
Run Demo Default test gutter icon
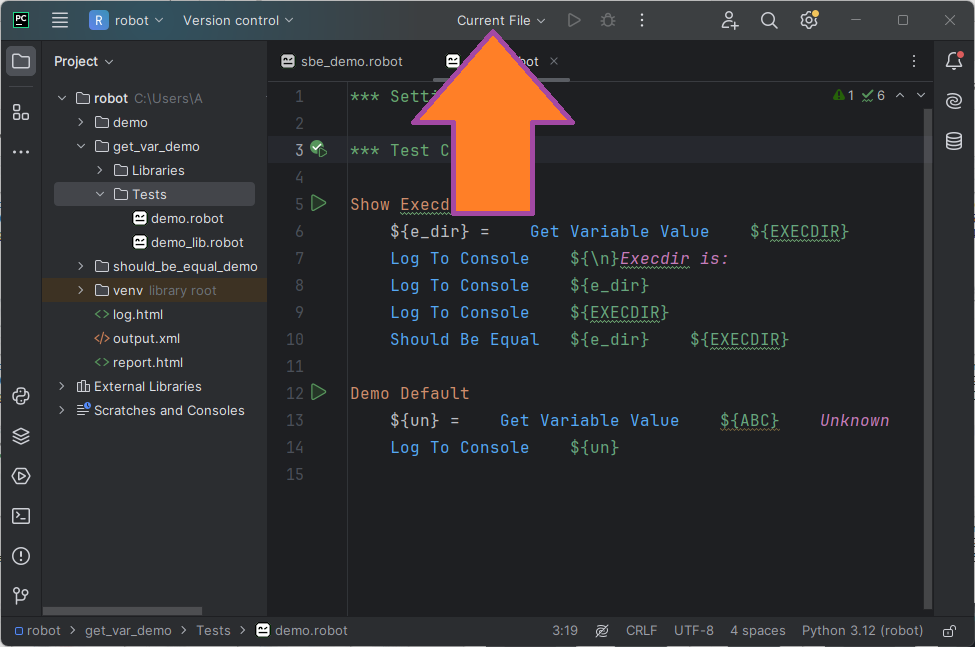[x=318, y=392]
